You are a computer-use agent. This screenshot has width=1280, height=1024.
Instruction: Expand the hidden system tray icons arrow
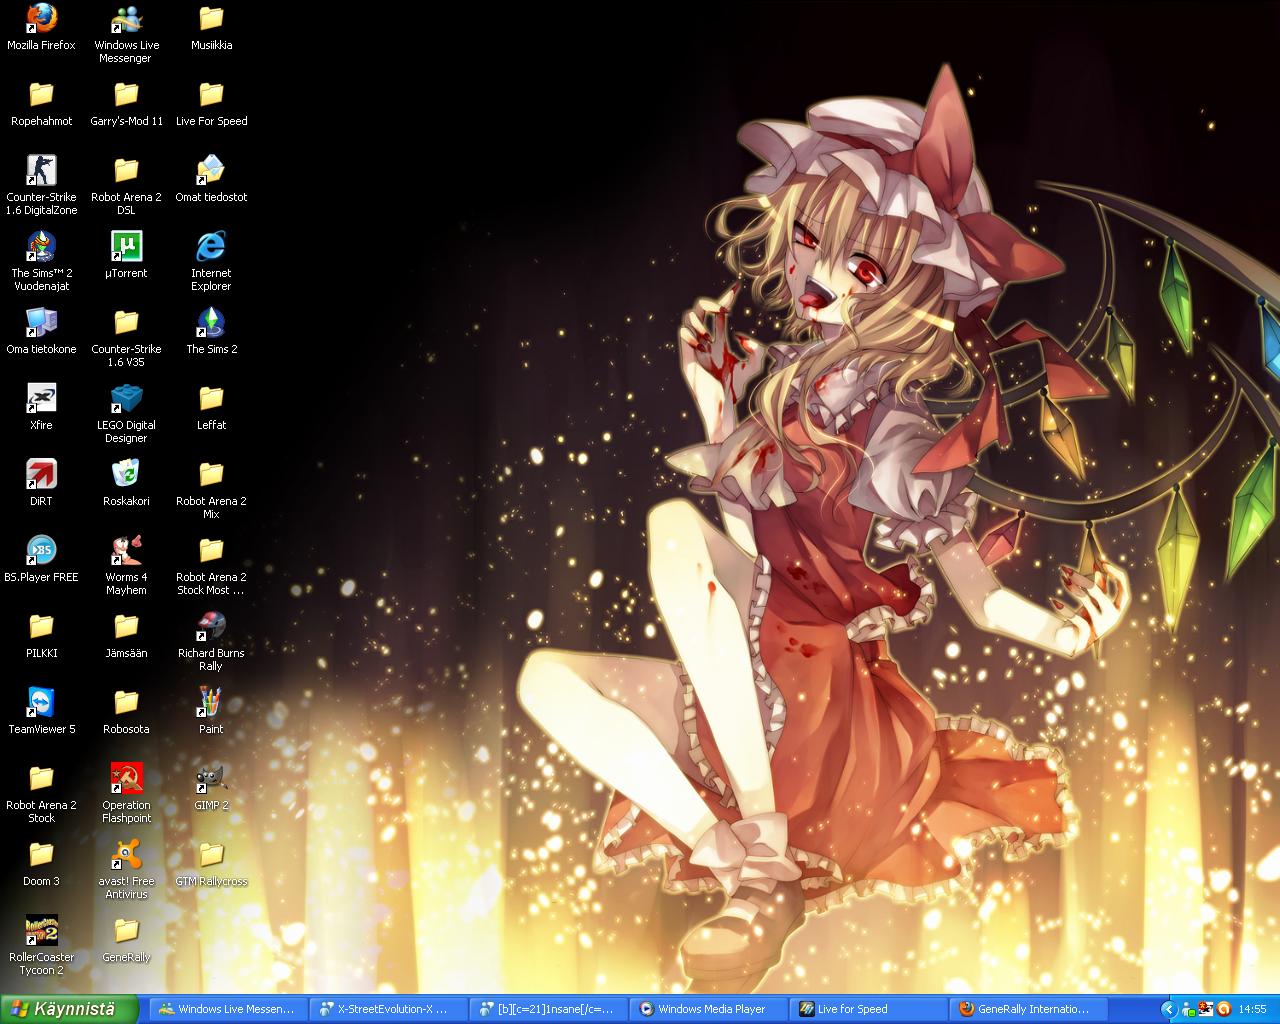click(1168, 1009)
